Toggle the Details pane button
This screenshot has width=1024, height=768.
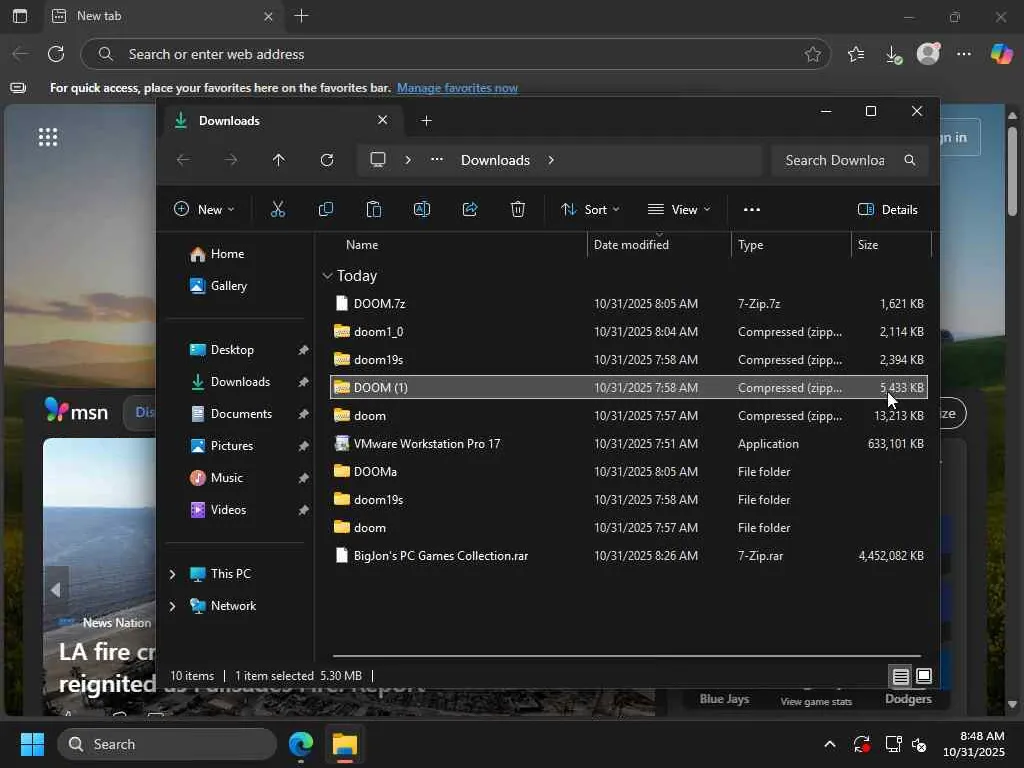pyautogui.click(x=888, y=209)
